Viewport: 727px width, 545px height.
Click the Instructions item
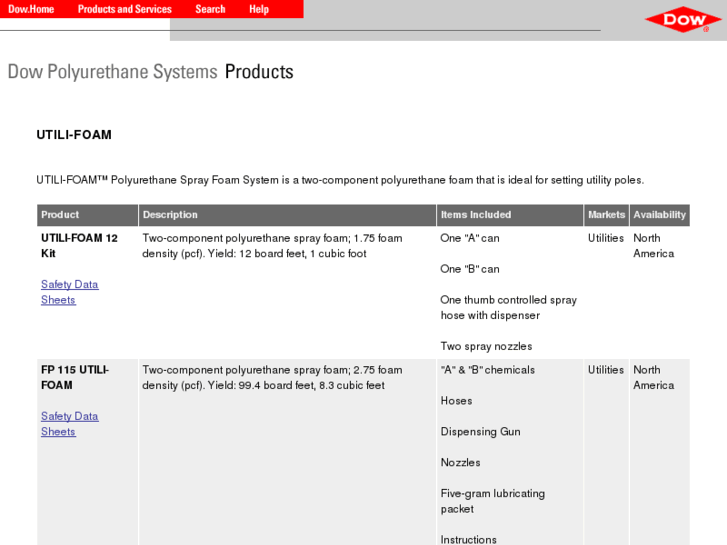tap(468, 539)
